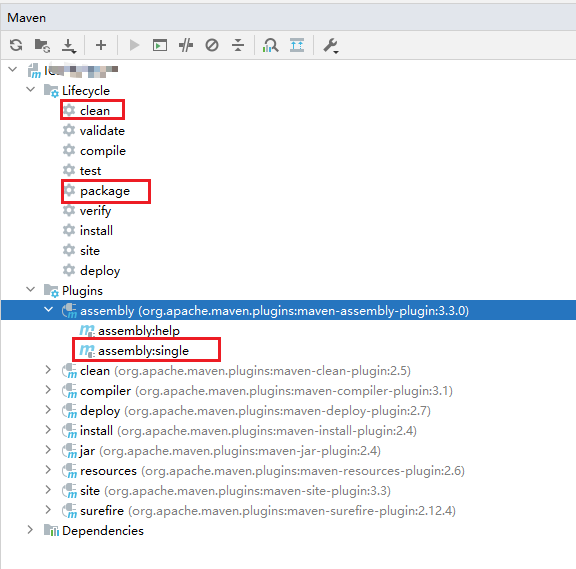Click the root project module icon
Image resolution: width=576 pixels, height=569 pixels.
point(34,71)
